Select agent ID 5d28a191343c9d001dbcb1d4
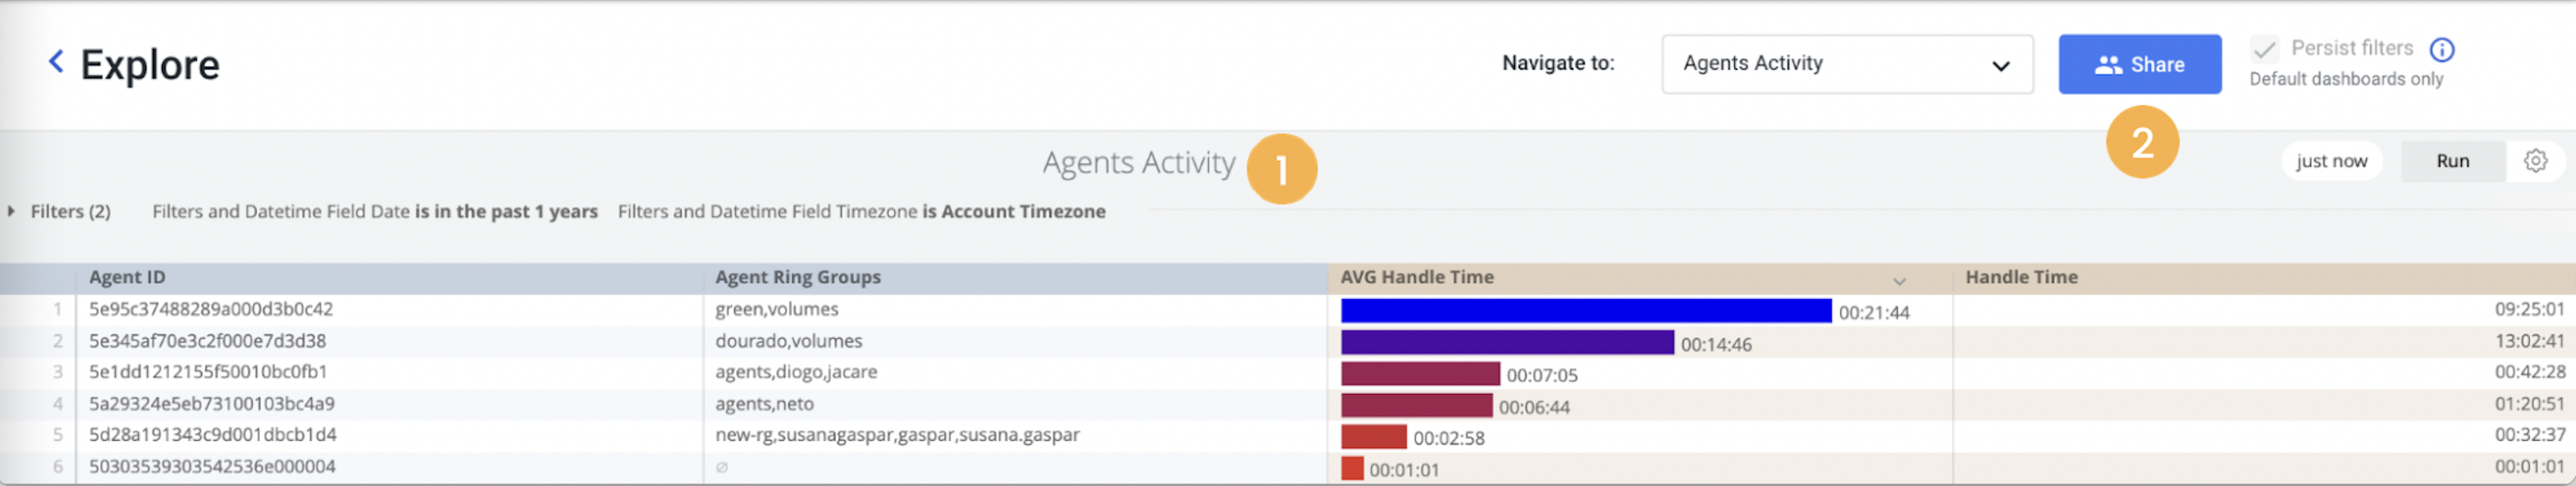Image resolution: width=2576 pixels, height=486 pixels. [x=212, y=435]
